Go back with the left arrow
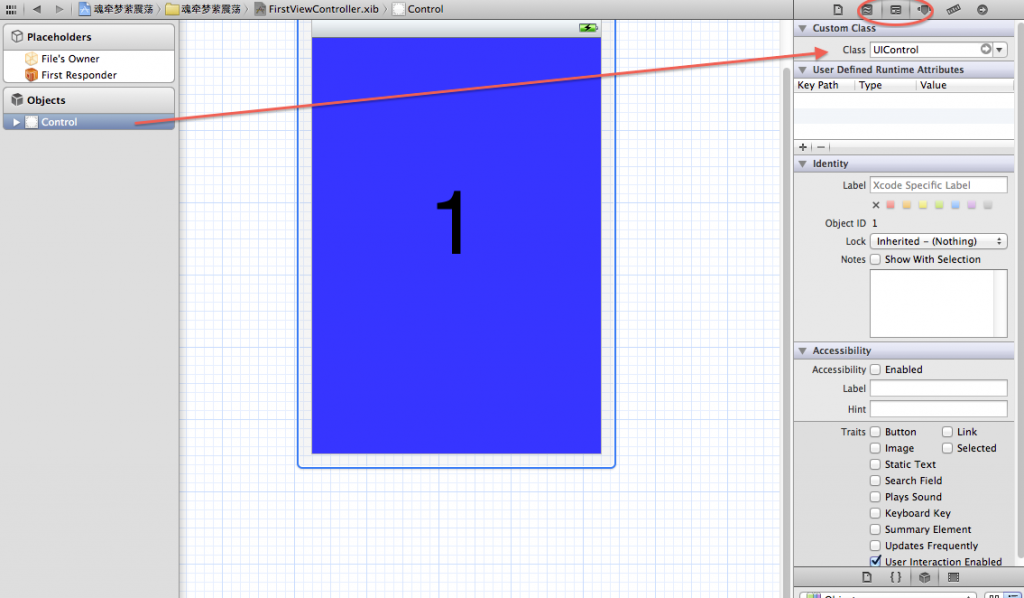The width and height of the screenshot is (1024, 598). click(37, 9)
